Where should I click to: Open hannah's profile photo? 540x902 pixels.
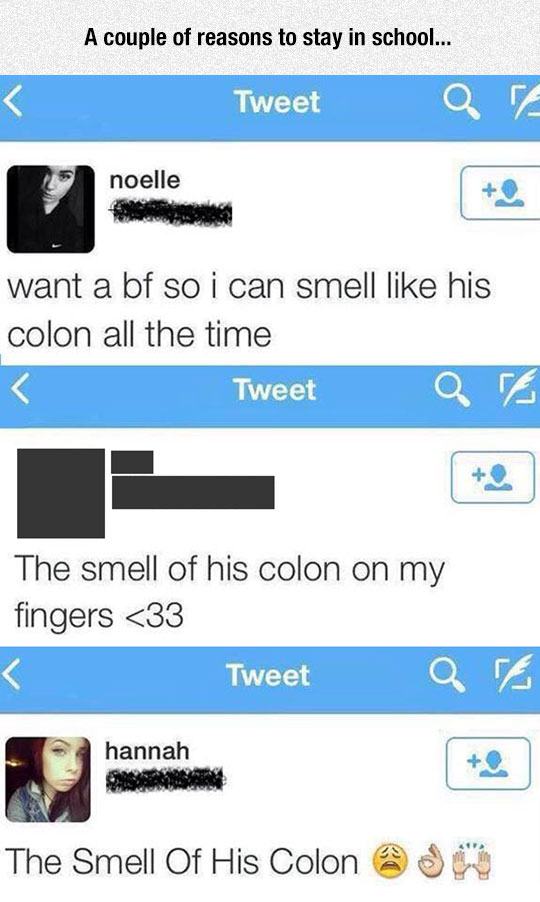48,779
